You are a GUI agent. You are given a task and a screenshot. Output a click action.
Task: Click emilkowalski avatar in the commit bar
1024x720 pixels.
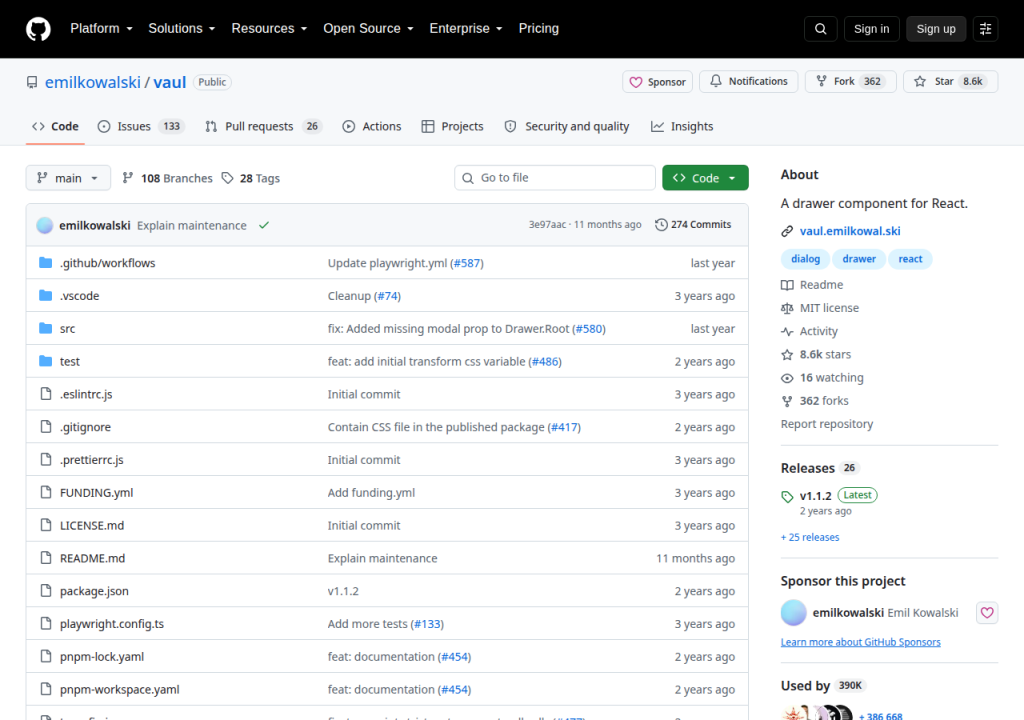tap(44, 225)
